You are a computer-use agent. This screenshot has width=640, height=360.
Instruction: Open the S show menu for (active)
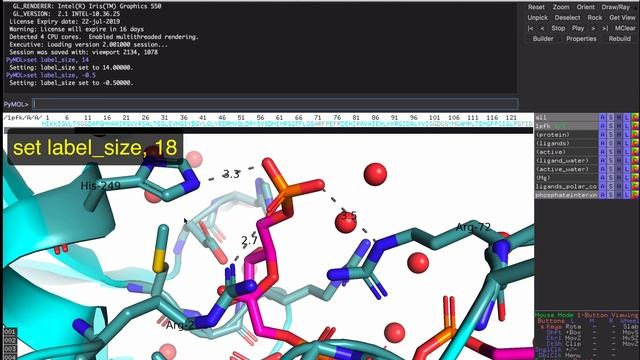pos(611,152)
